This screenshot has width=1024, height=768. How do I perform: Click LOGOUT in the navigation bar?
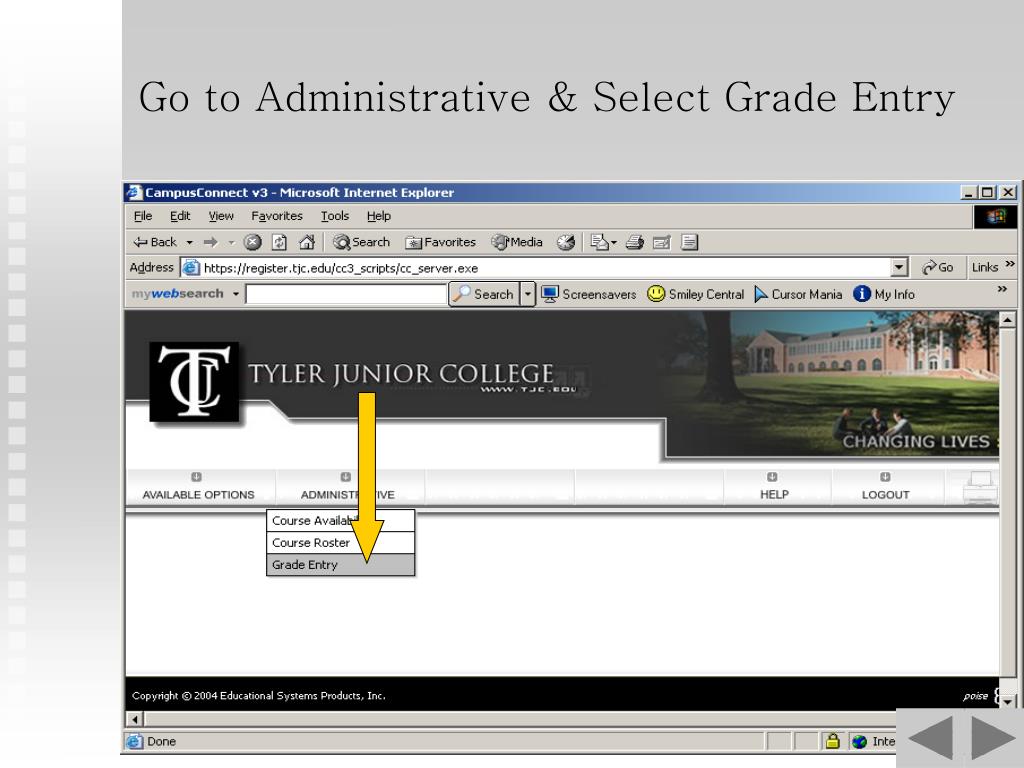(x=886, y=487)
